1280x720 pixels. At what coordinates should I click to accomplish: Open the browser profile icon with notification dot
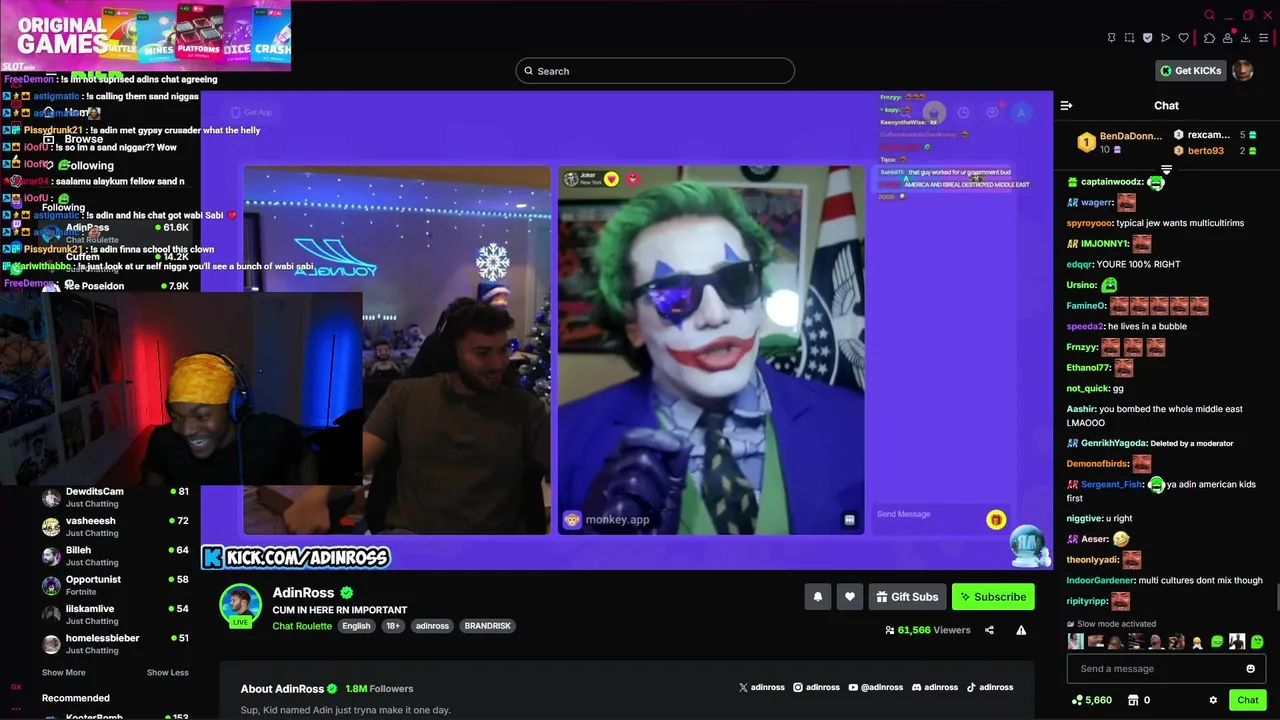[x=1227, y=38]
